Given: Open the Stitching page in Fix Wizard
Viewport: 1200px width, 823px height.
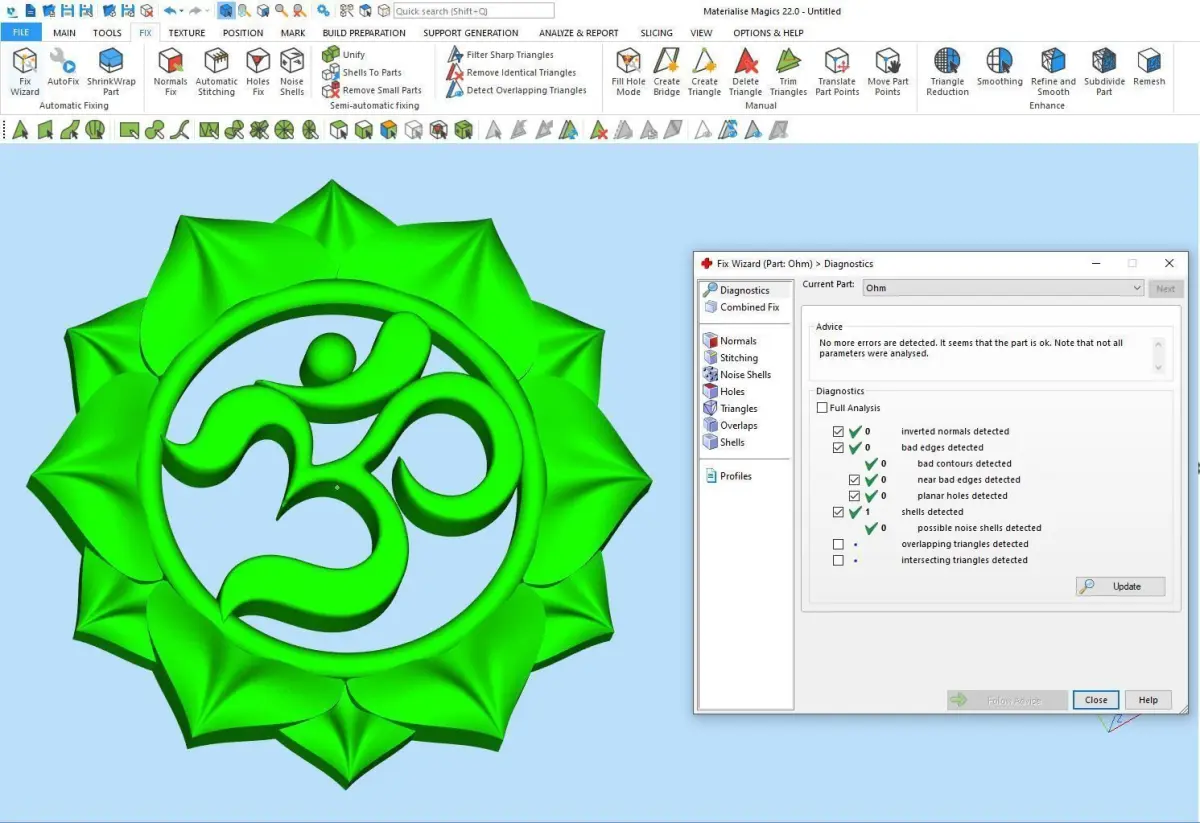Looking at the screenshot, I should pyautogui.click(x=730, y=358).
